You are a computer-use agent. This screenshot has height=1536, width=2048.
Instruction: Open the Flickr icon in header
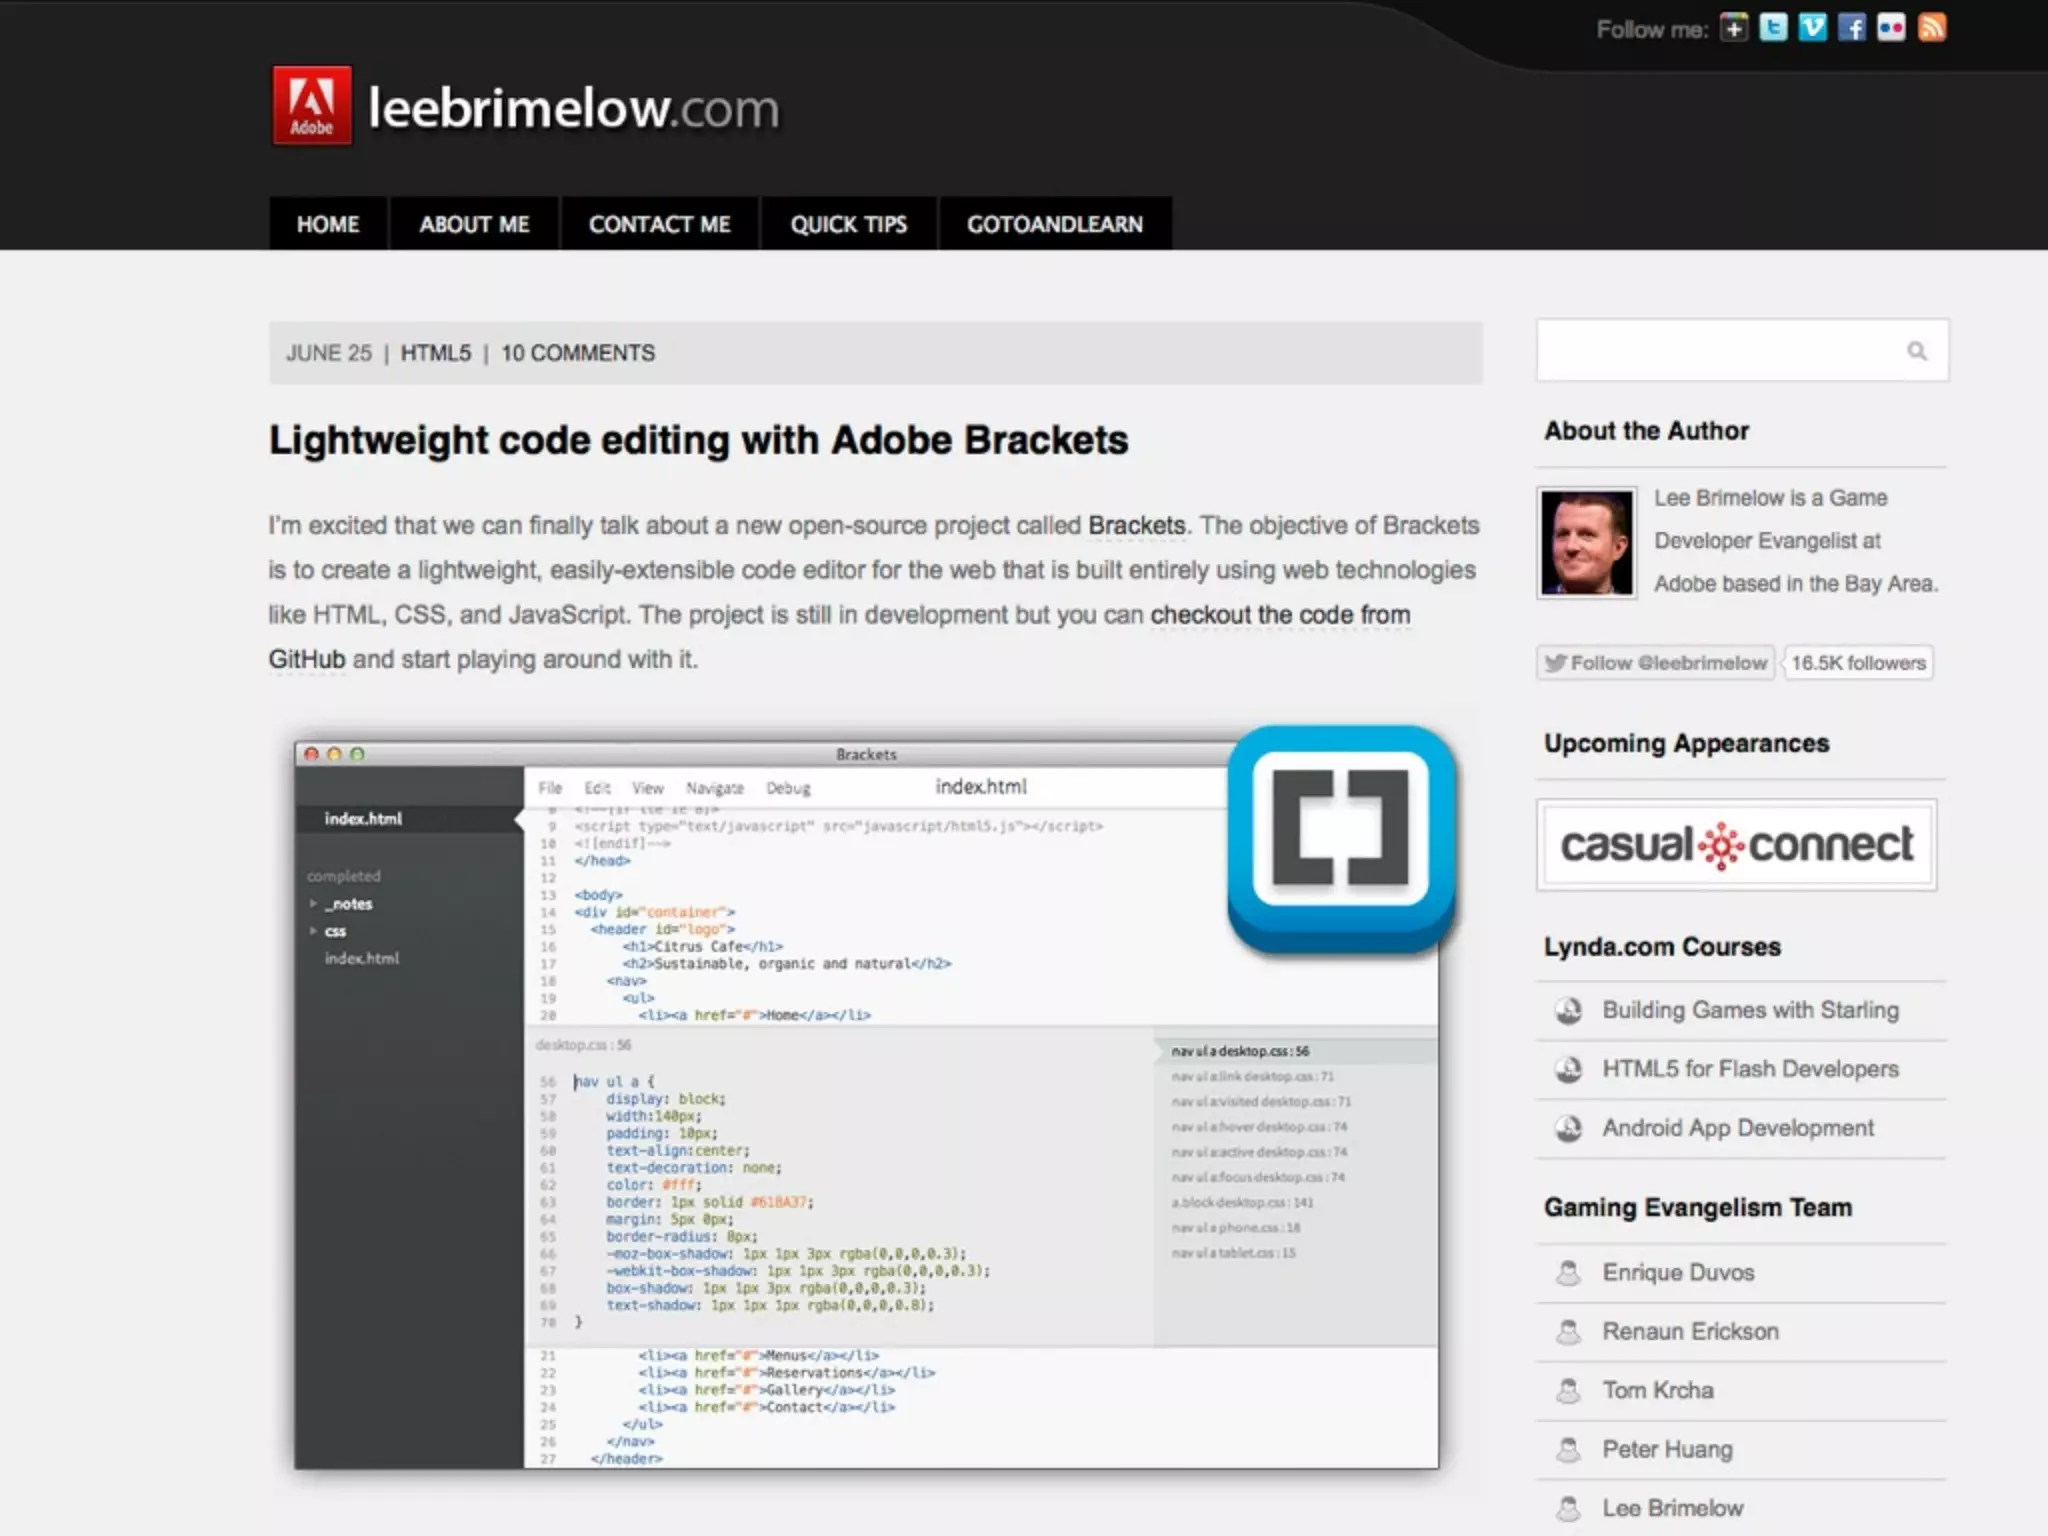1891,28
